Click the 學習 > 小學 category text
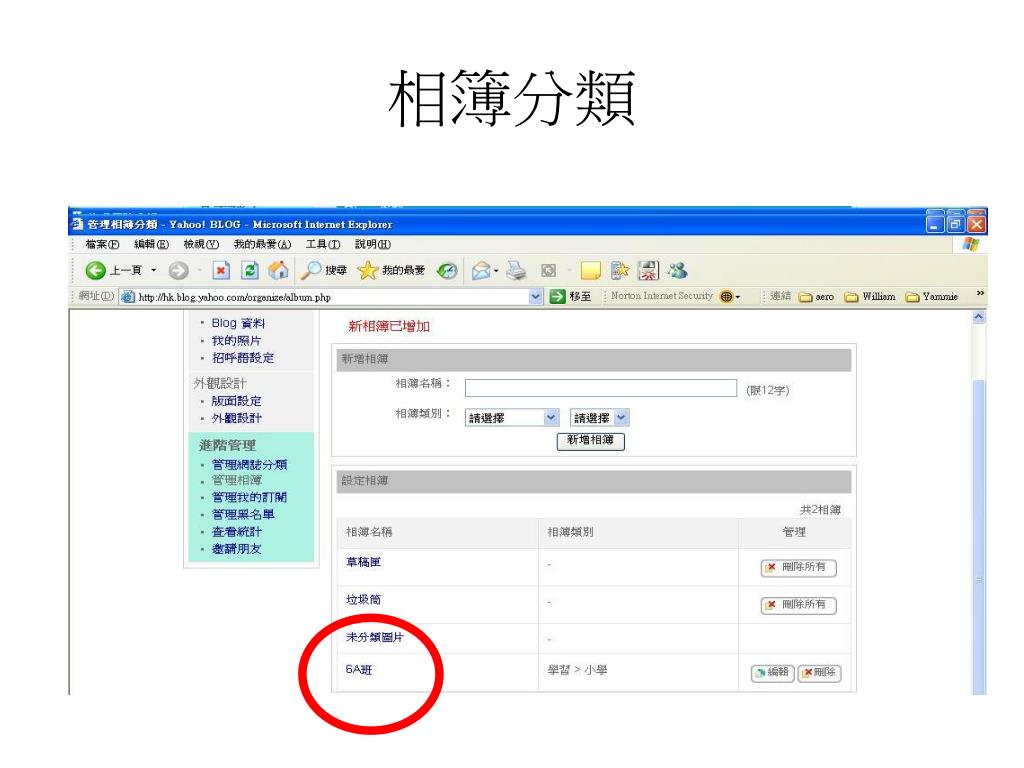 point(577,670)
